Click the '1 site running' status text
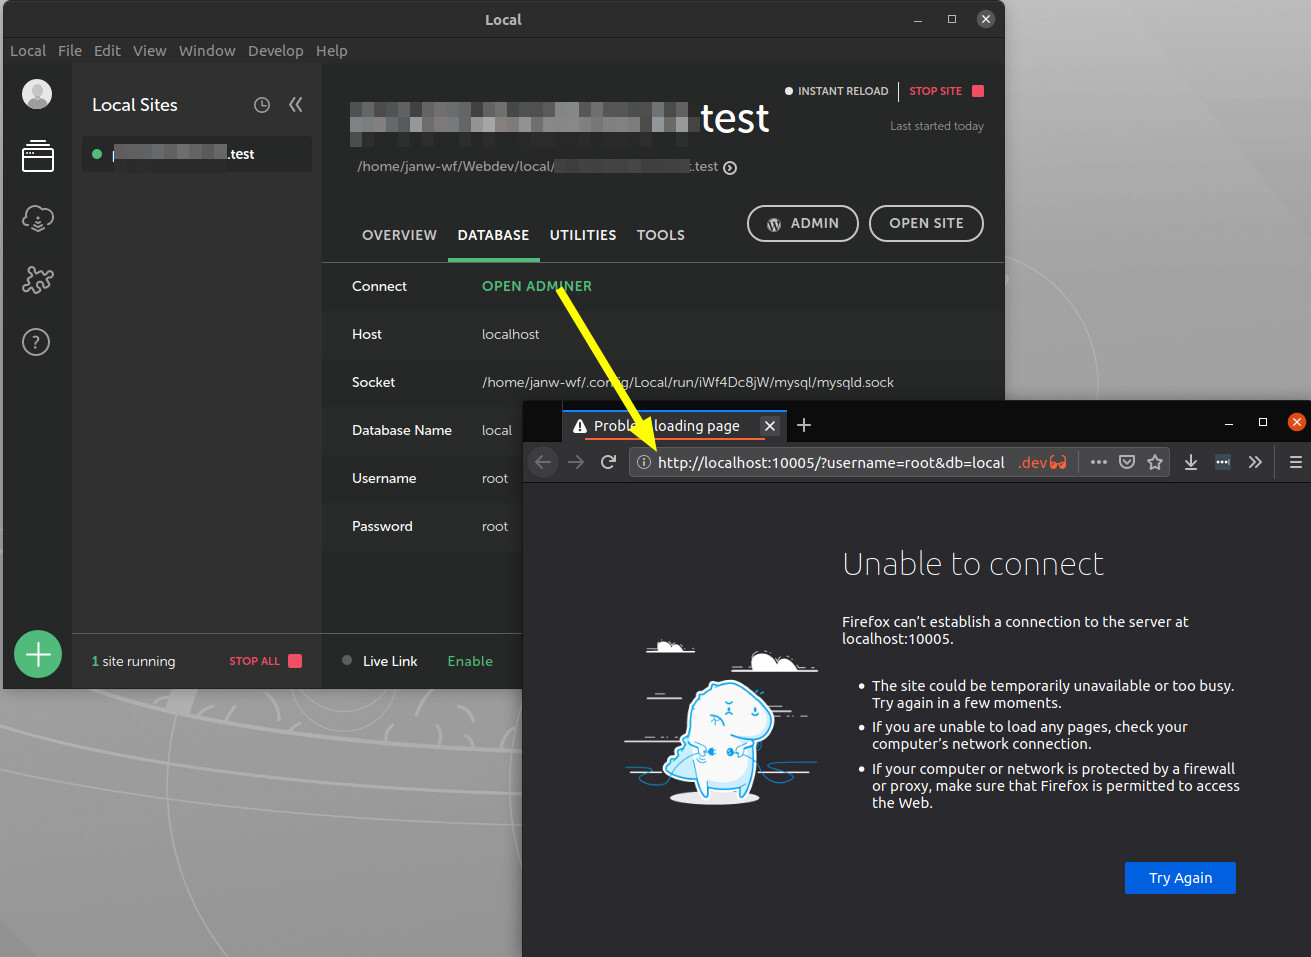The height and width of the screenshot is (957, 1311). (133, 661)
